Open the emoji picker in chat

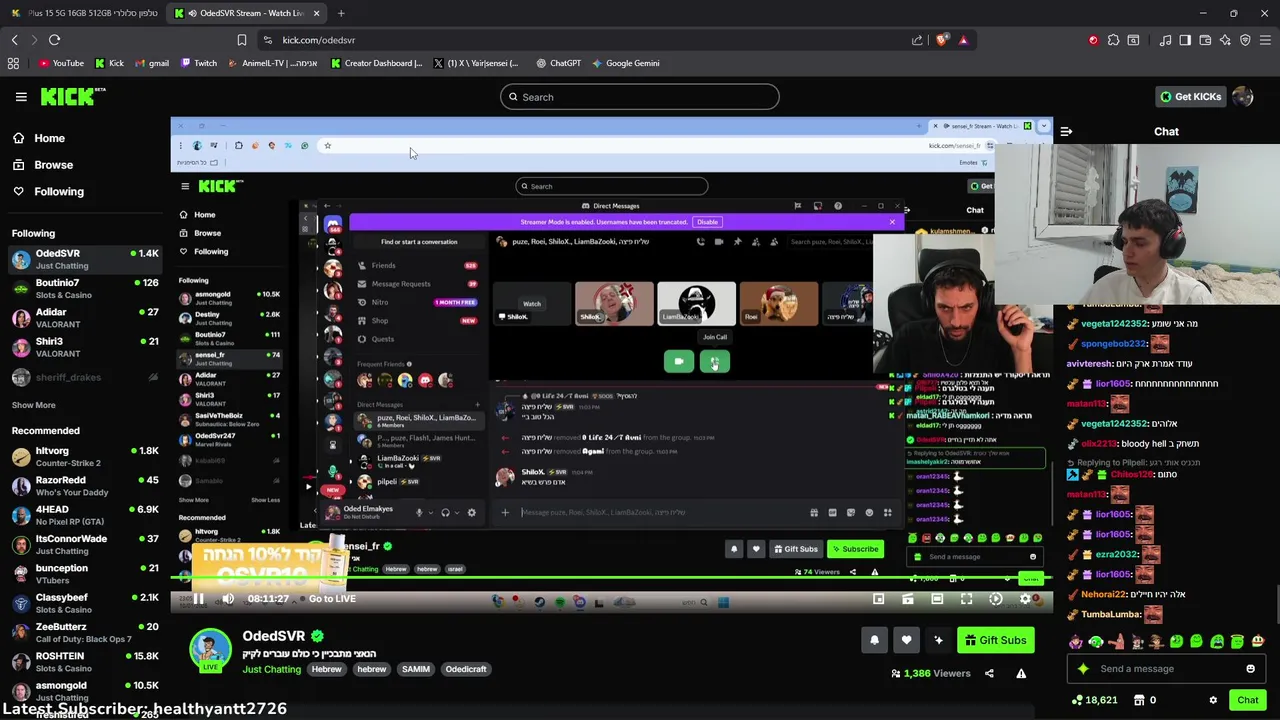1250,669
